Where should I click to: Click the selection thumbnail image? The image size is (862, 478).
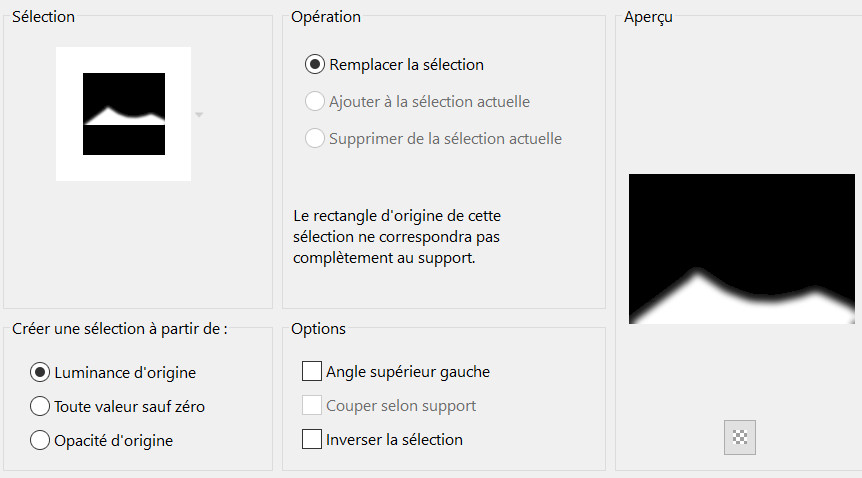[124, 114]
